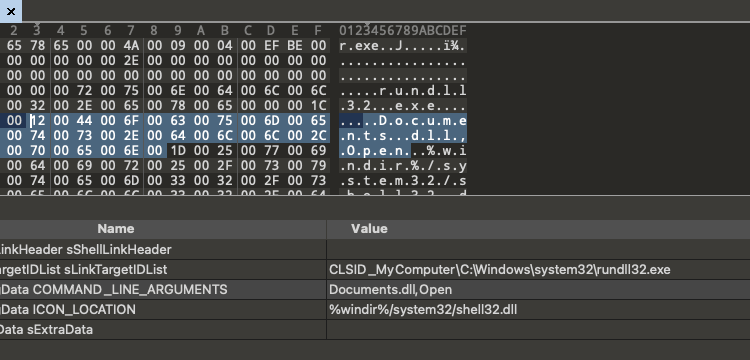Viewport: 750px width, 360px height.
Task: Click ASCII text '.3.2...e.x.e....'
Action: tap(403, 106)
